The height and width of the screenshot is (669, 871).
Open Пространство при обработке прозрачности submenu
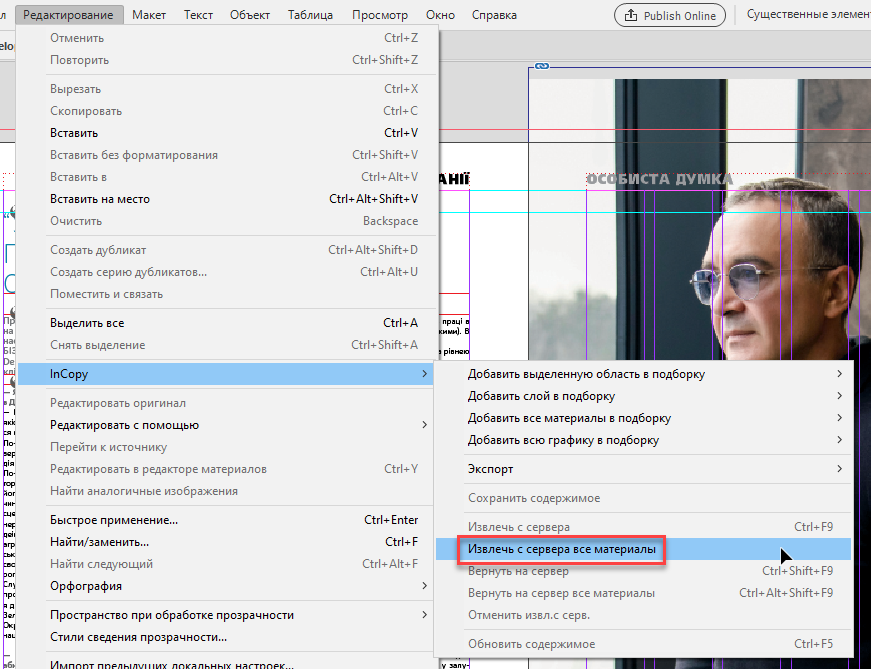click(x=227, y=615)
